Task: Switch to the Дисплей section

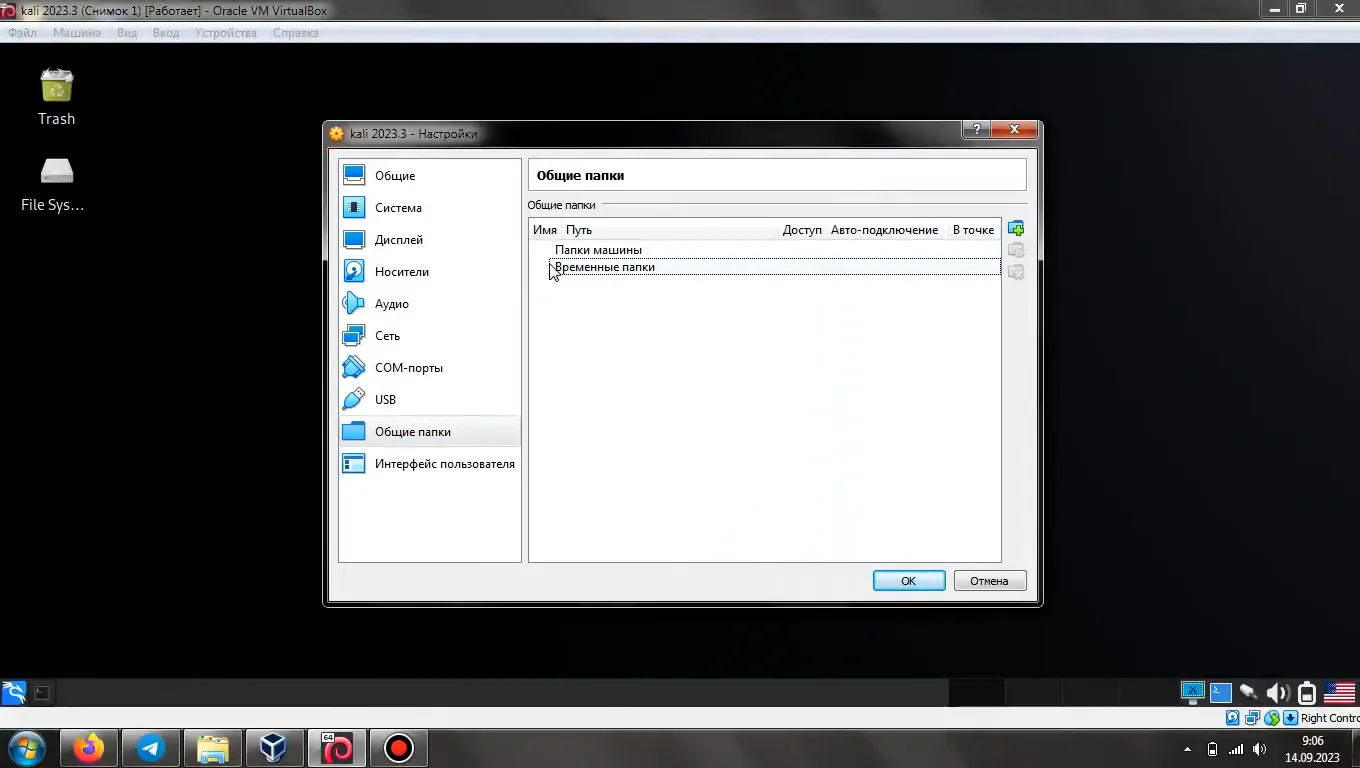Action: (430, 240)
